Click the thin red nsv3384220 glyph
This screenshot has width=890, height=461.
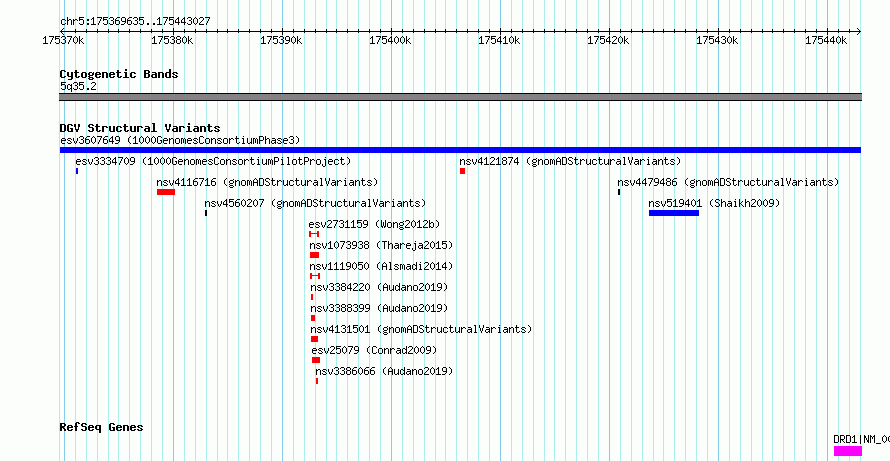(x=312, y=297)
